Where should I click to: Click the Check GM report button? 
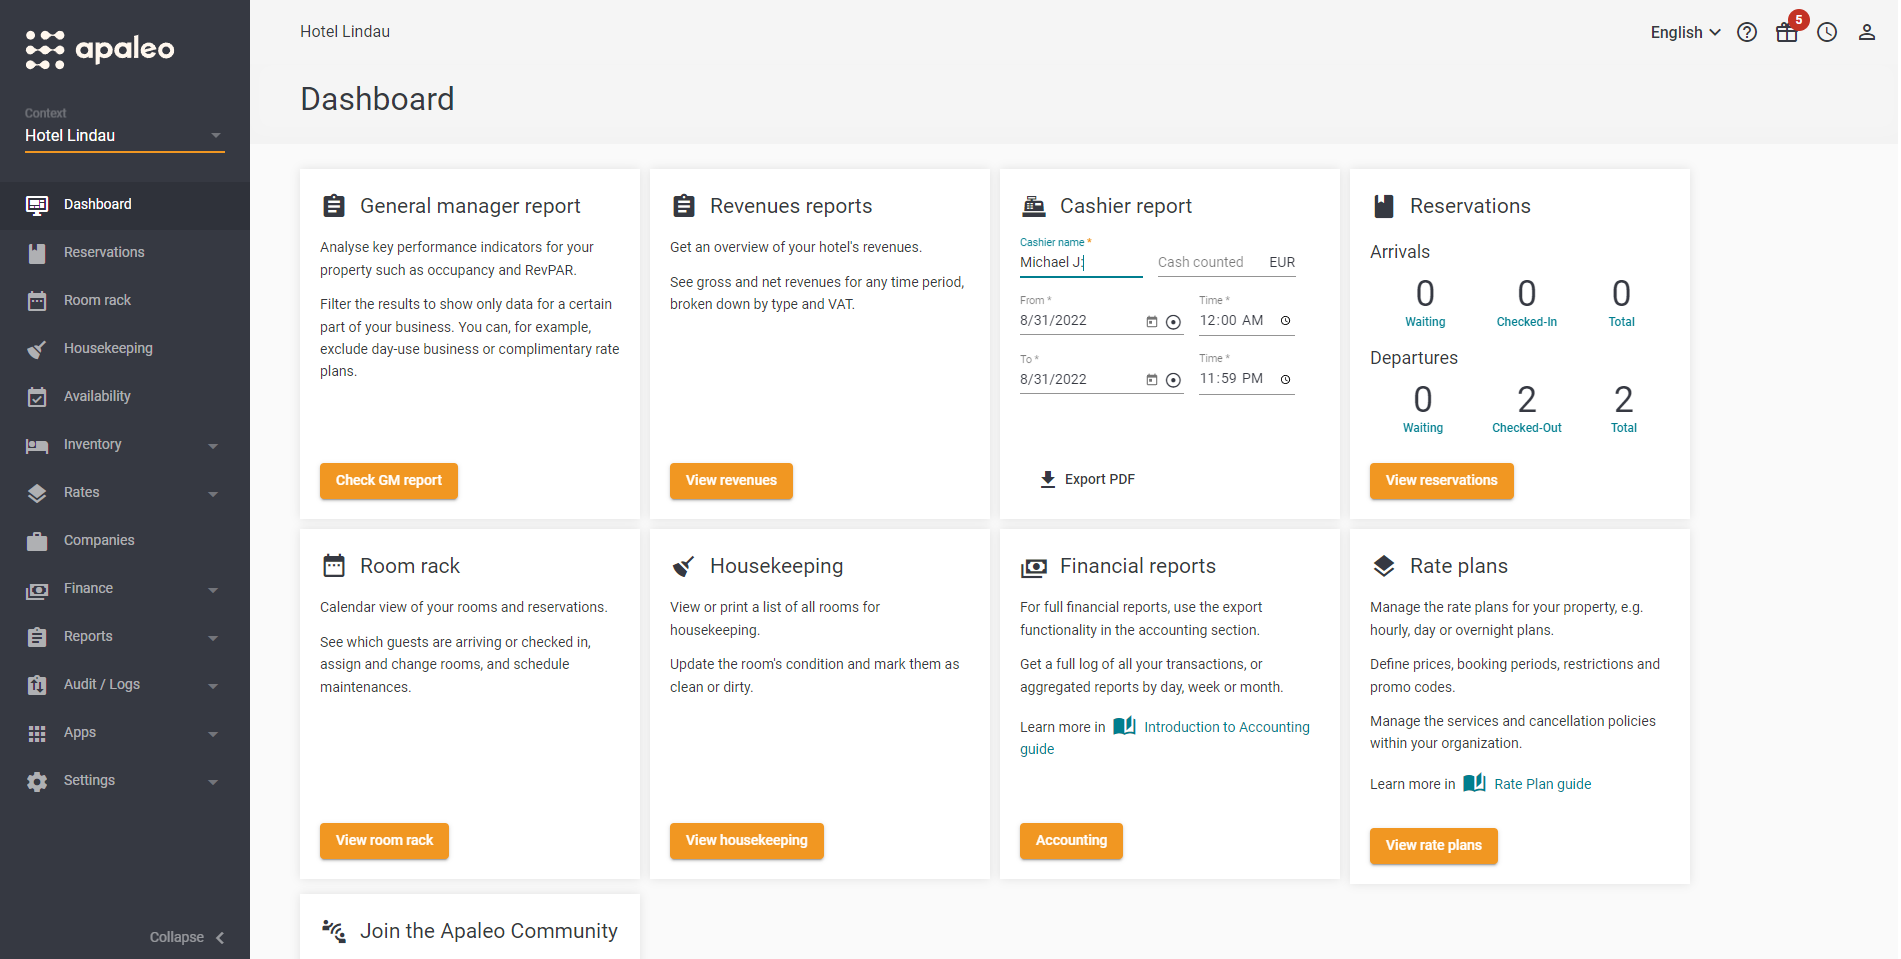pyautogui.click(x=388, y=480)
